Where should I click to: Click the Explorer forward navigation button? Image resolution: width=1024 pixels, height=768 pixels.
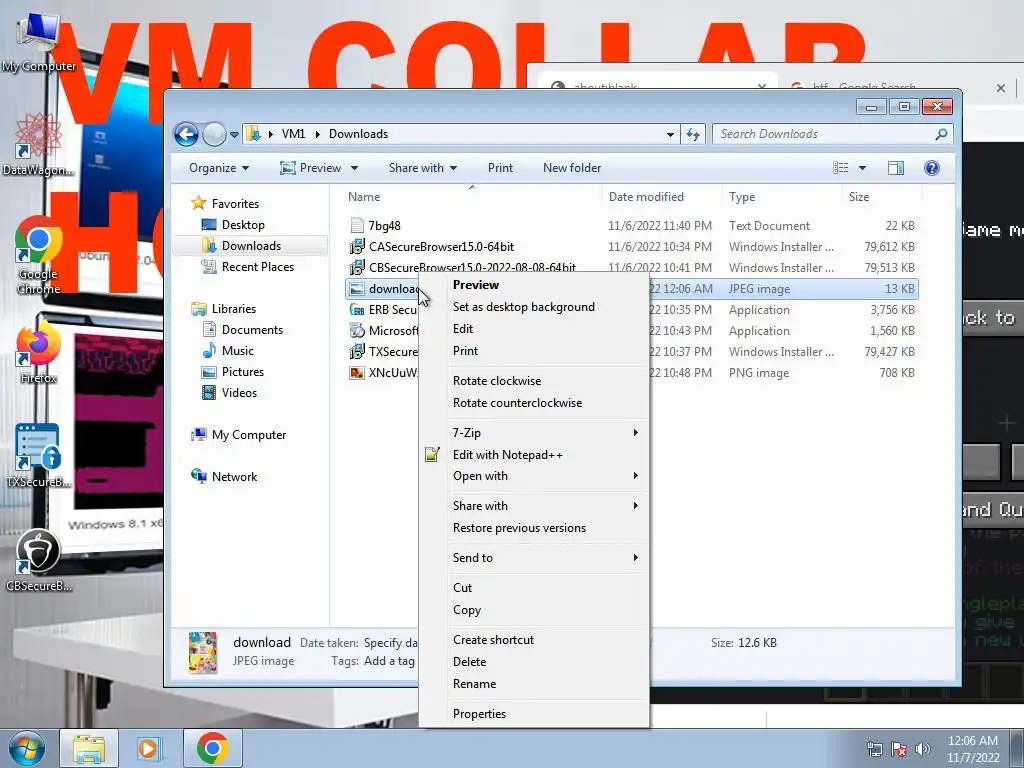point(214,135)
